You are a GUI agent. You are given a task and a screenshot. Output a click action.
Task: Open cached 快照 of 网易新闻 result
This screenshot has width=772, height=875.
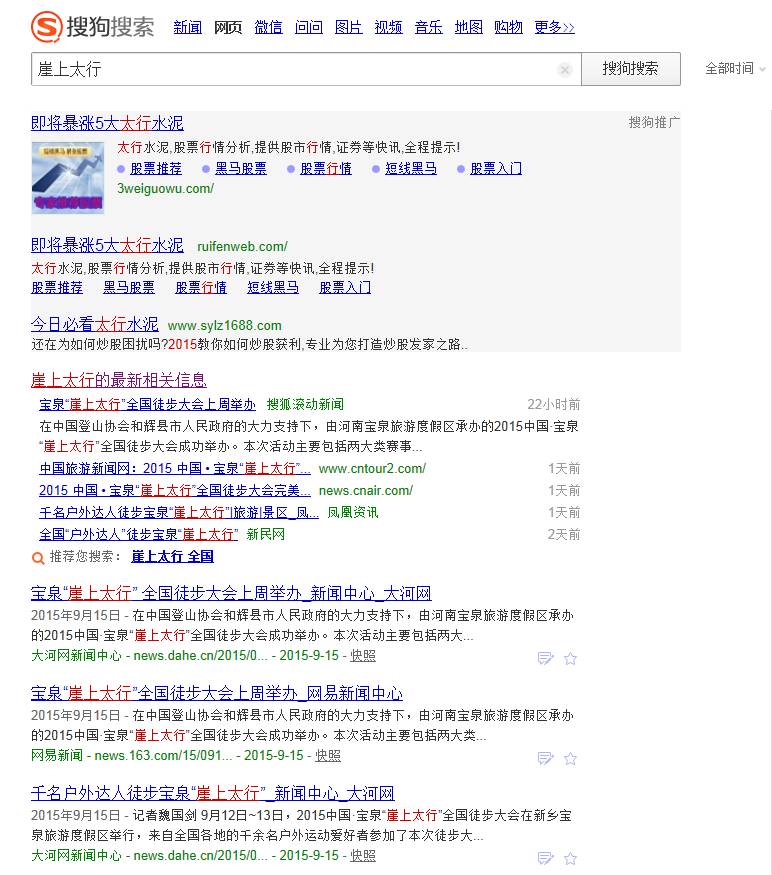point(328,756)
